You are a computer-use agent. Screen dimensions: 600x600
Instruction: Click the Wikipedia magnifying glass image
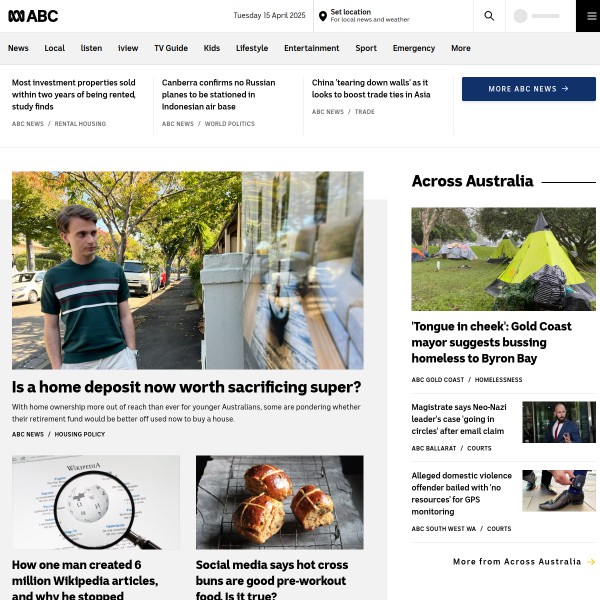pyautogui.click(x=96, y=502)
